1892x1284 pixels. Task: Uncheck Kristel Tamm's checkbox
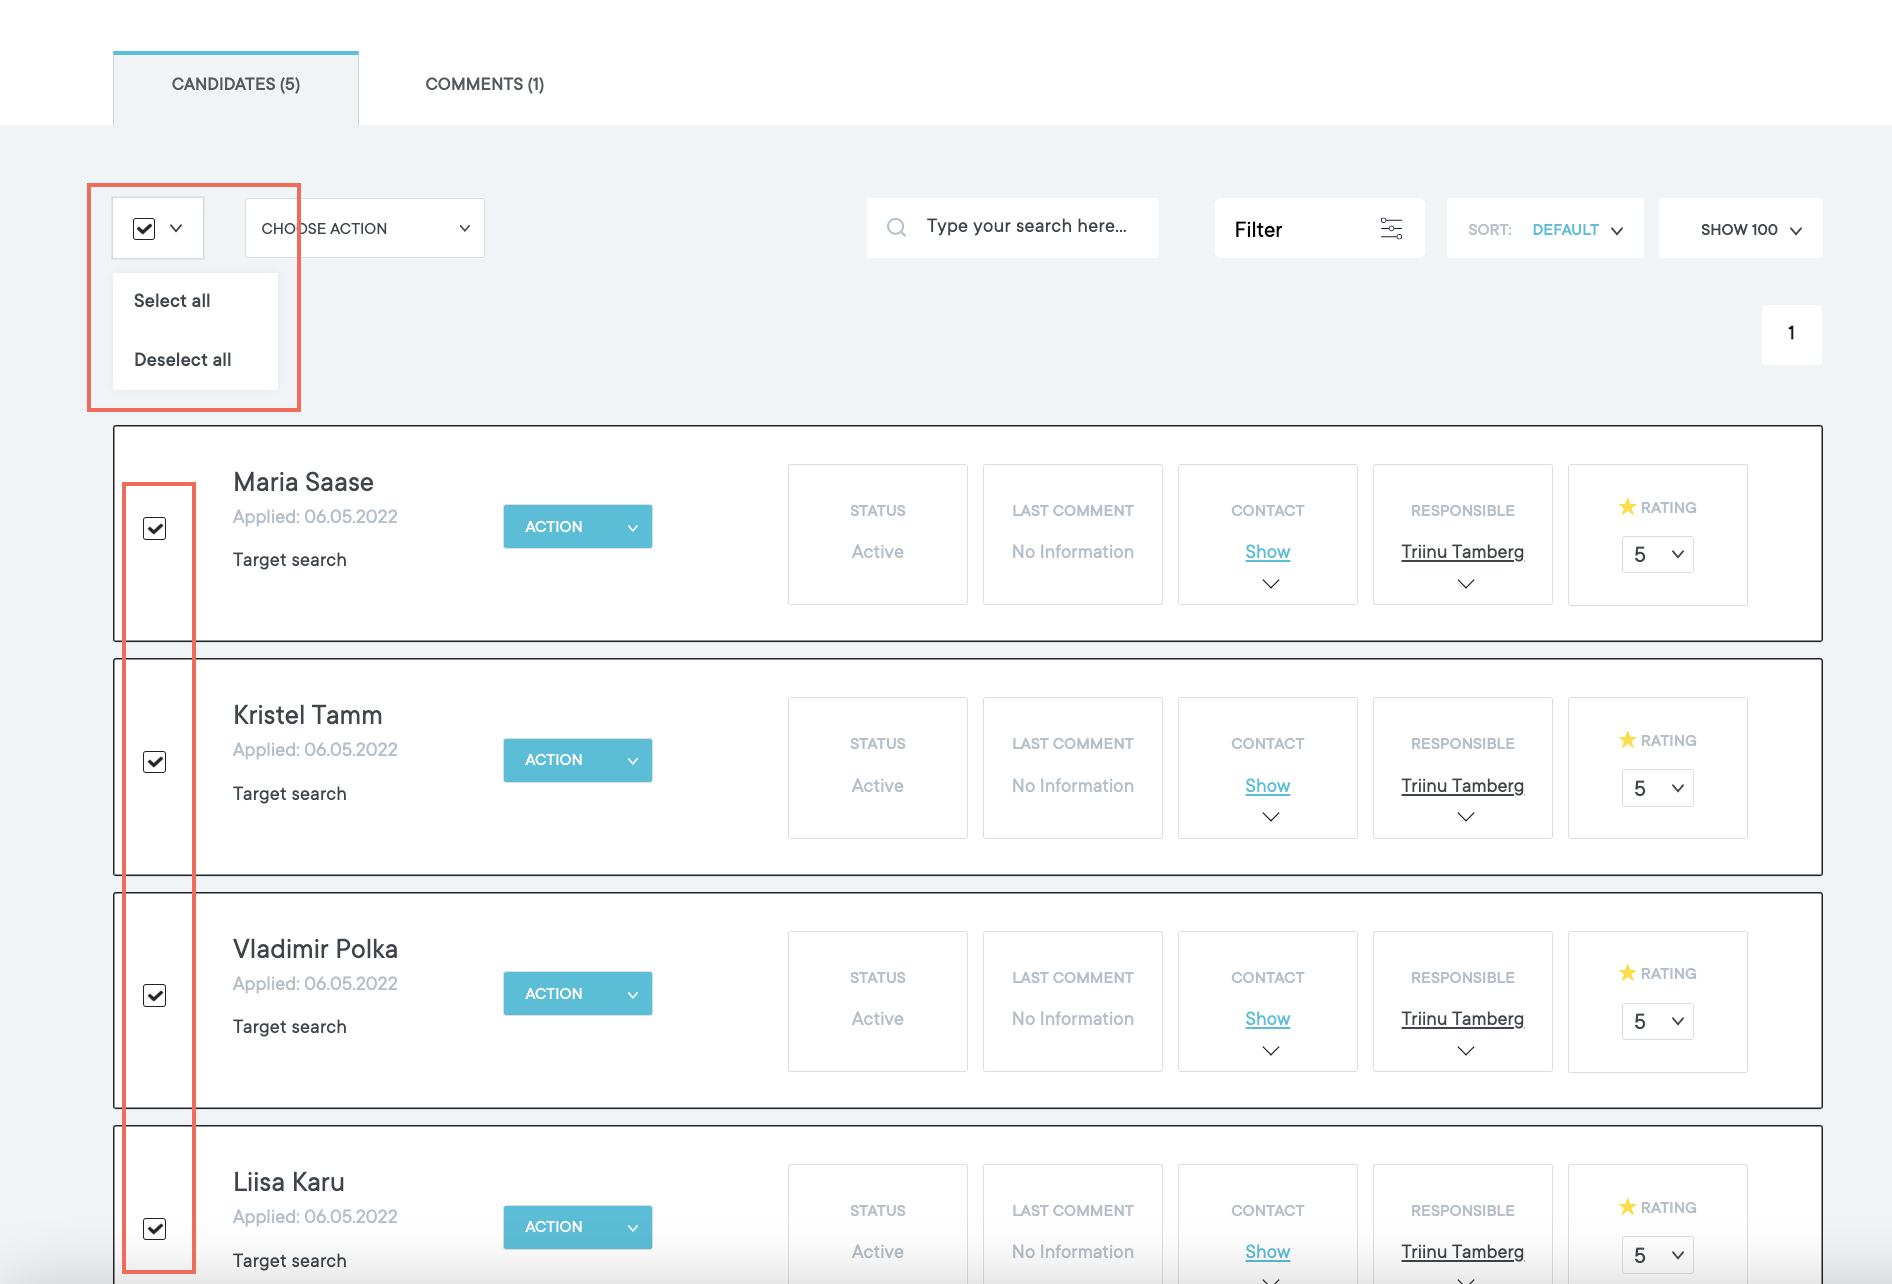(x=155, y=762)
